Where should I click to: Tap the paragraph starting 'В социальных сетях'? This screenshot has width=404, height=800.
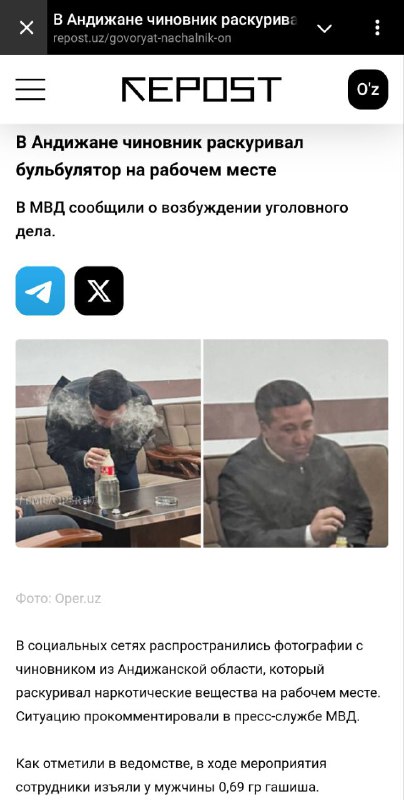(x=198, y=681)
